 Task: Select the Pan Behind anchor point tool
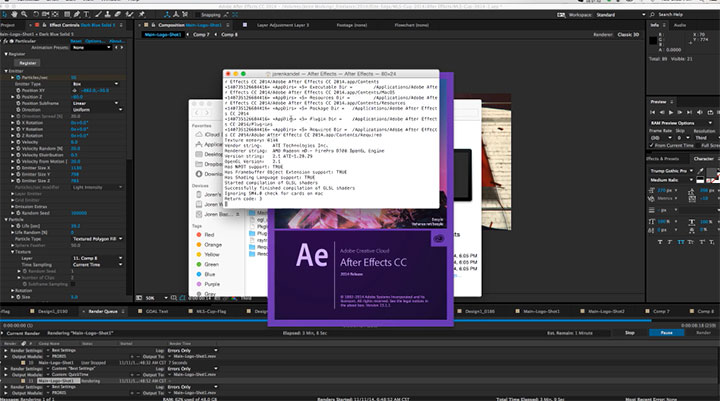point(56,15)
